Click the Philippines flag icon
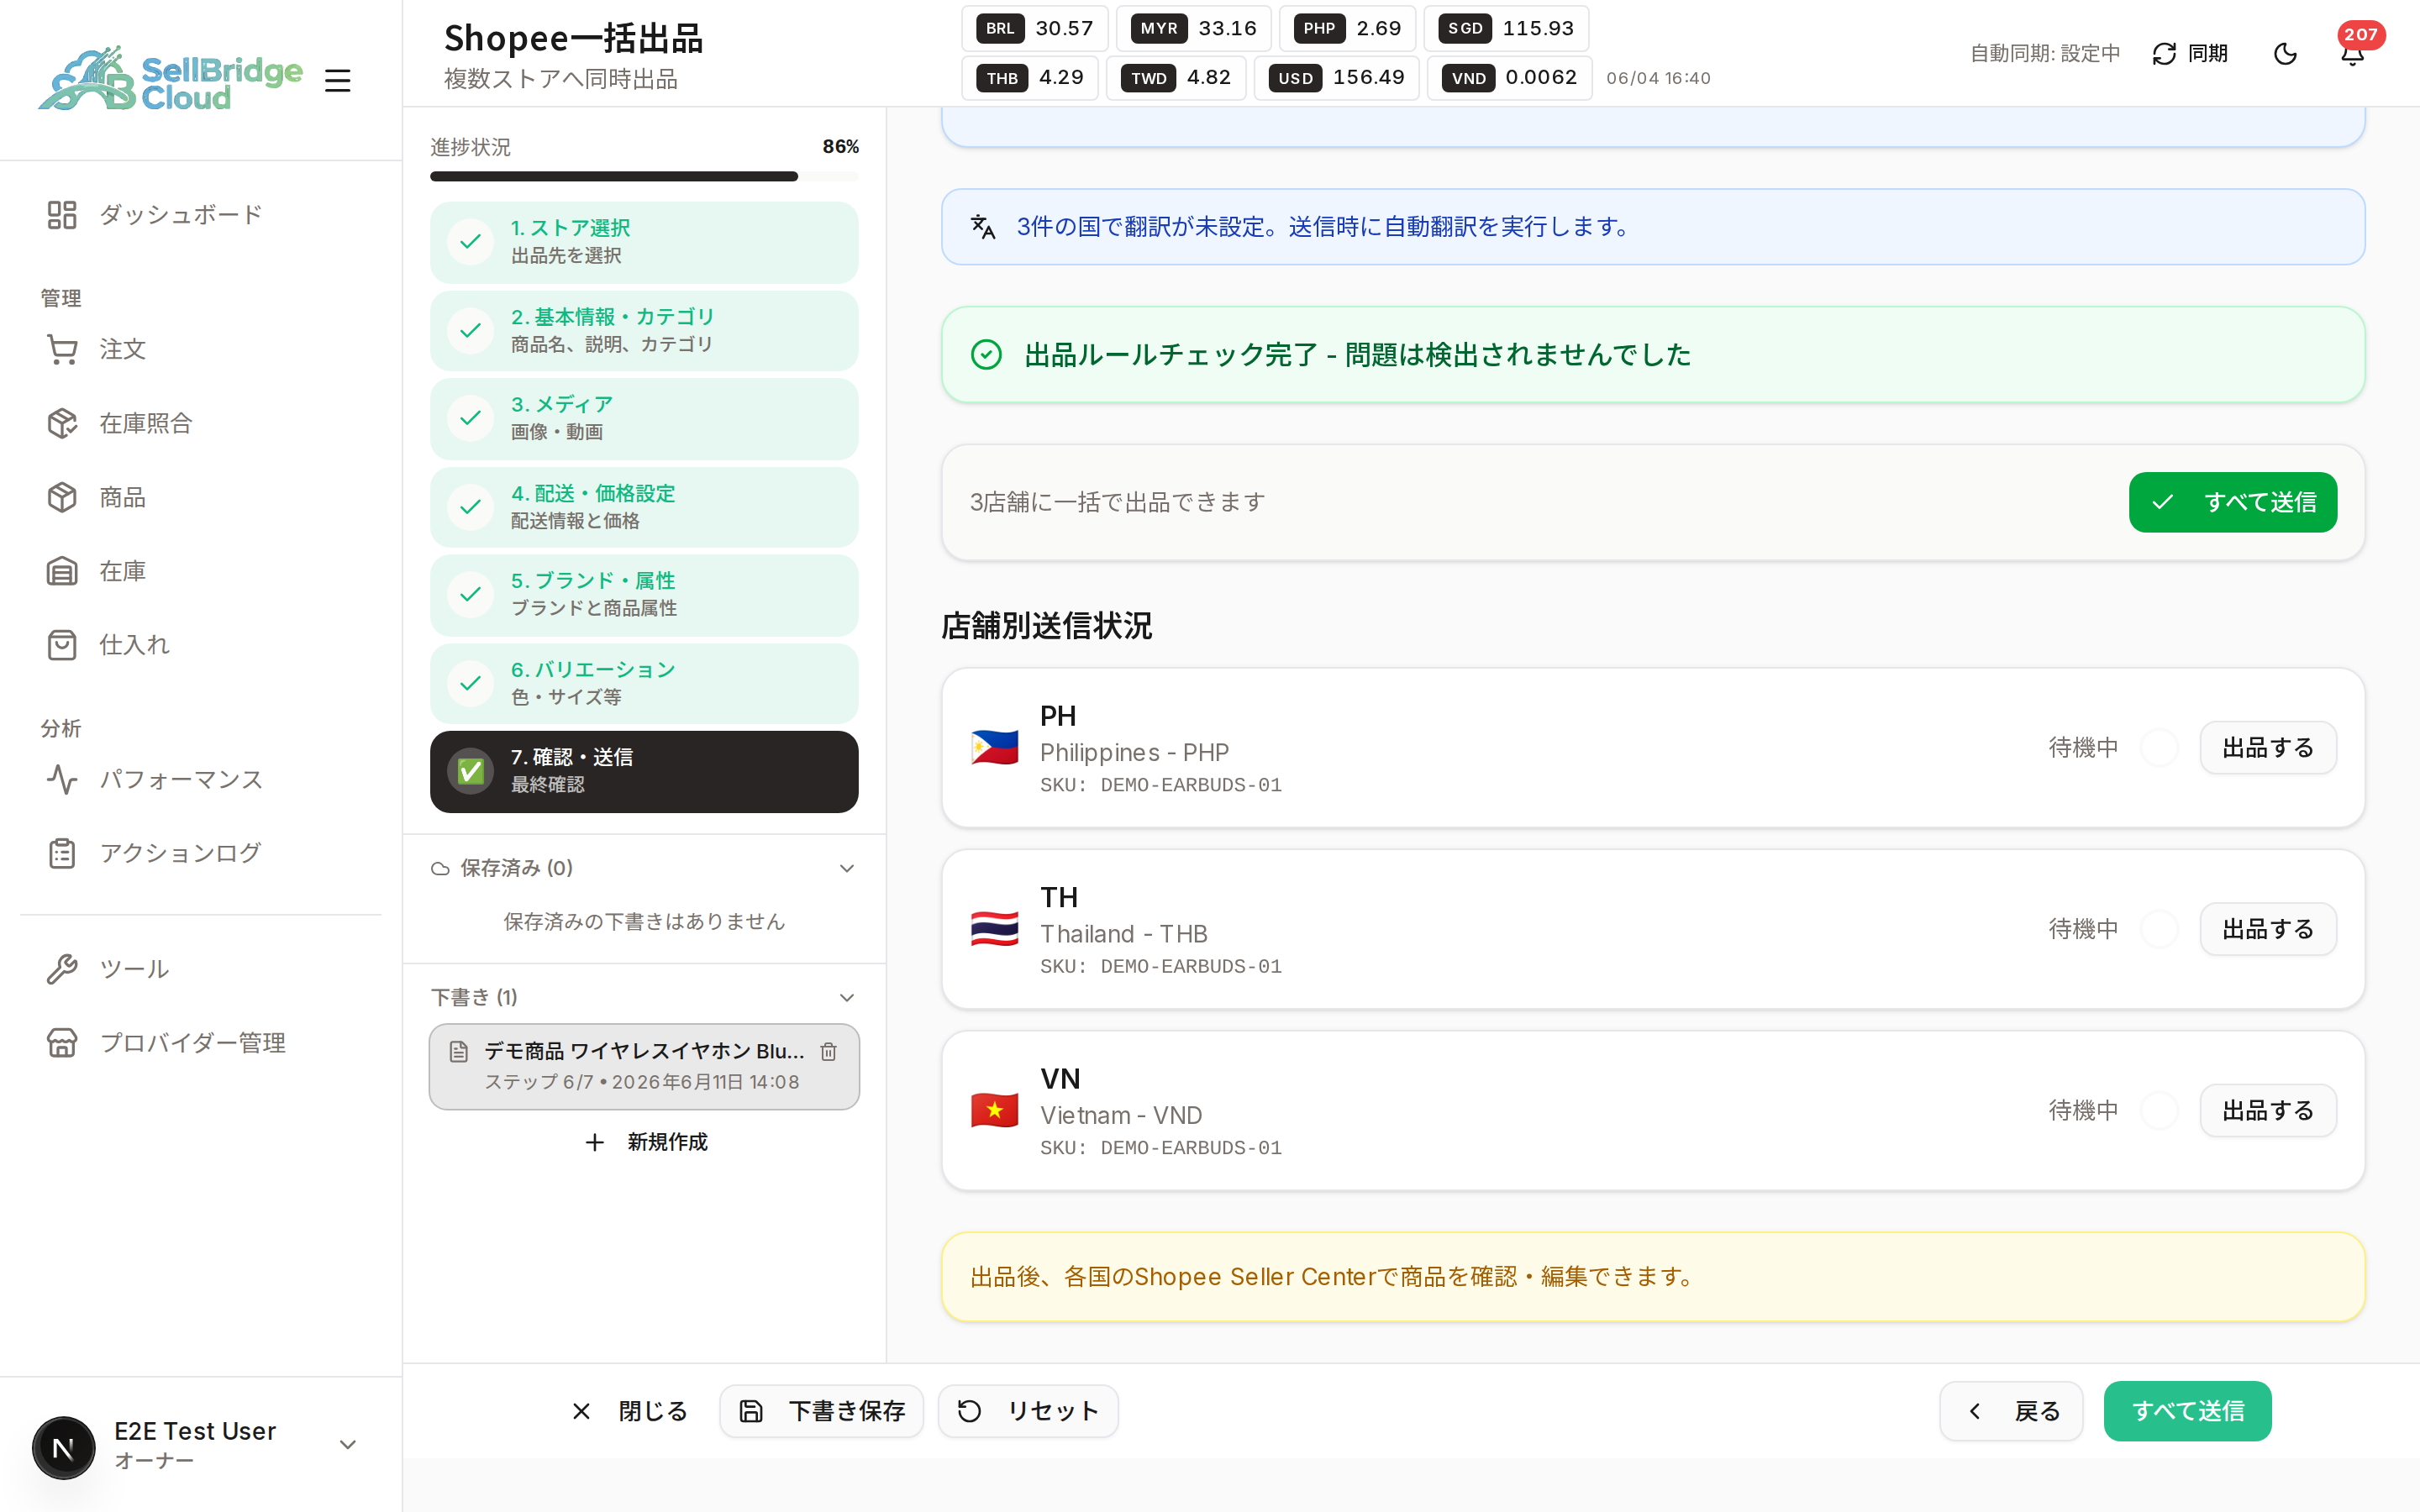The image size is (2420, 1512). (x=994, y=747)
